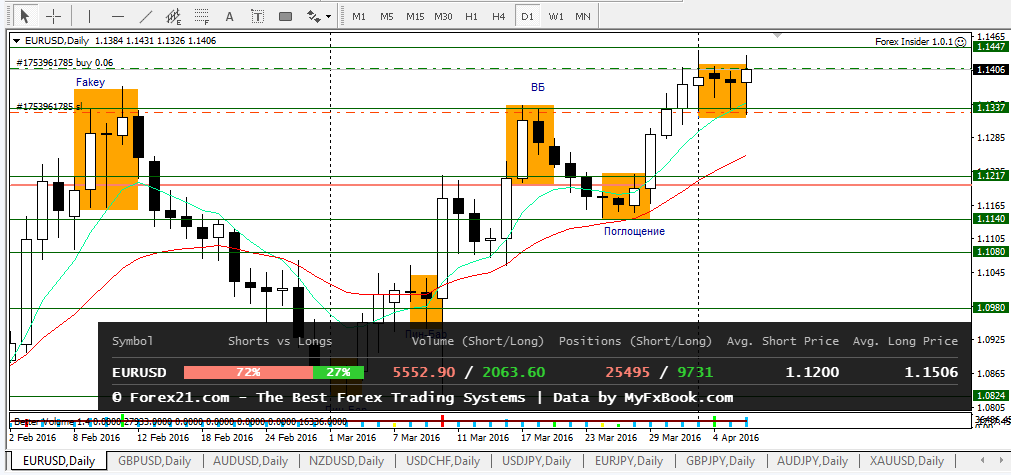Click the Forex21.com credit line
This screenshot has width=1011, height=475.
422,398
